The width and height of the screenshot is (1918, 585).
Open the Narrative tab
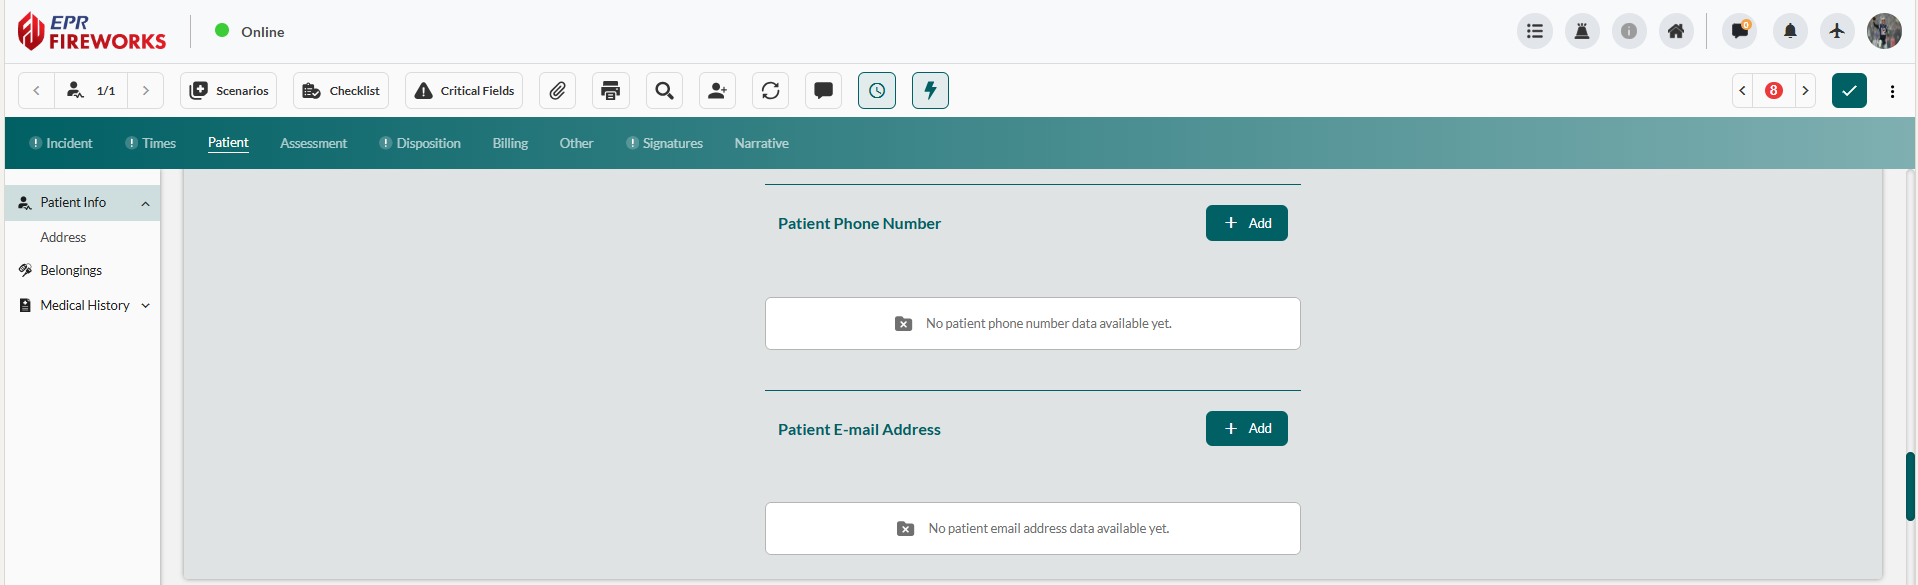[x=761, y=144]
